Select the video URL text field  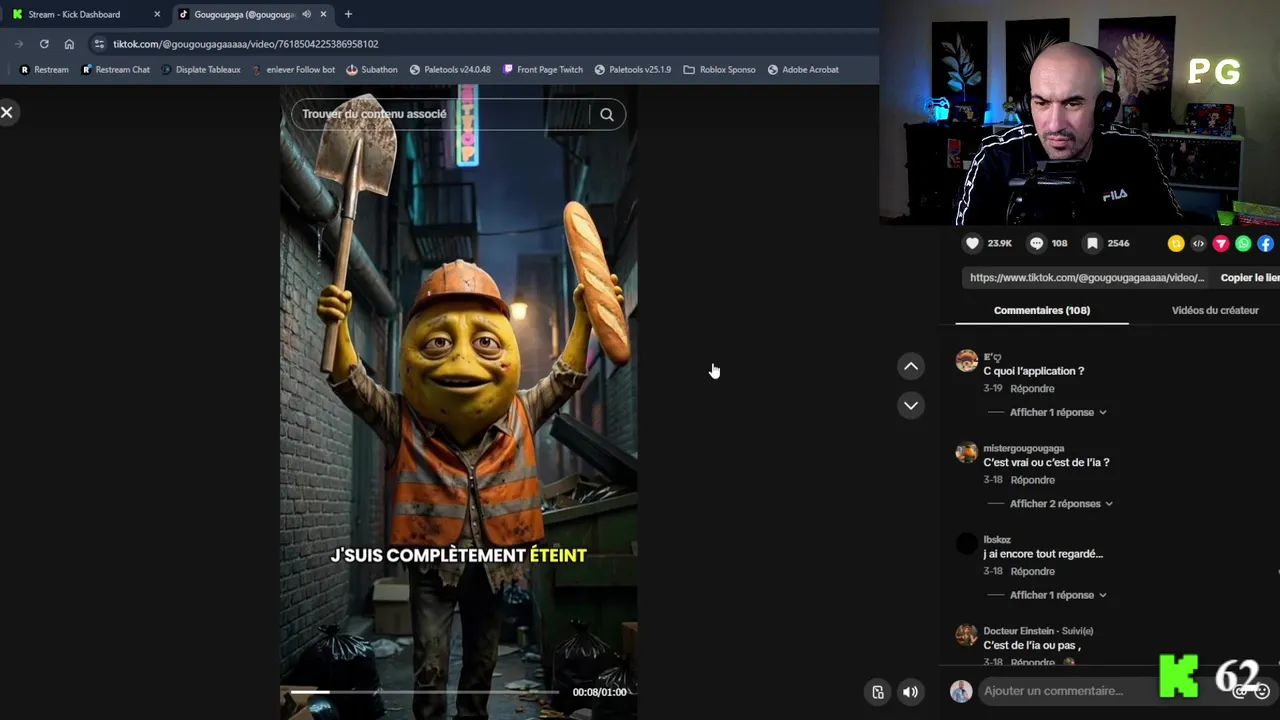pos(1087,277)
